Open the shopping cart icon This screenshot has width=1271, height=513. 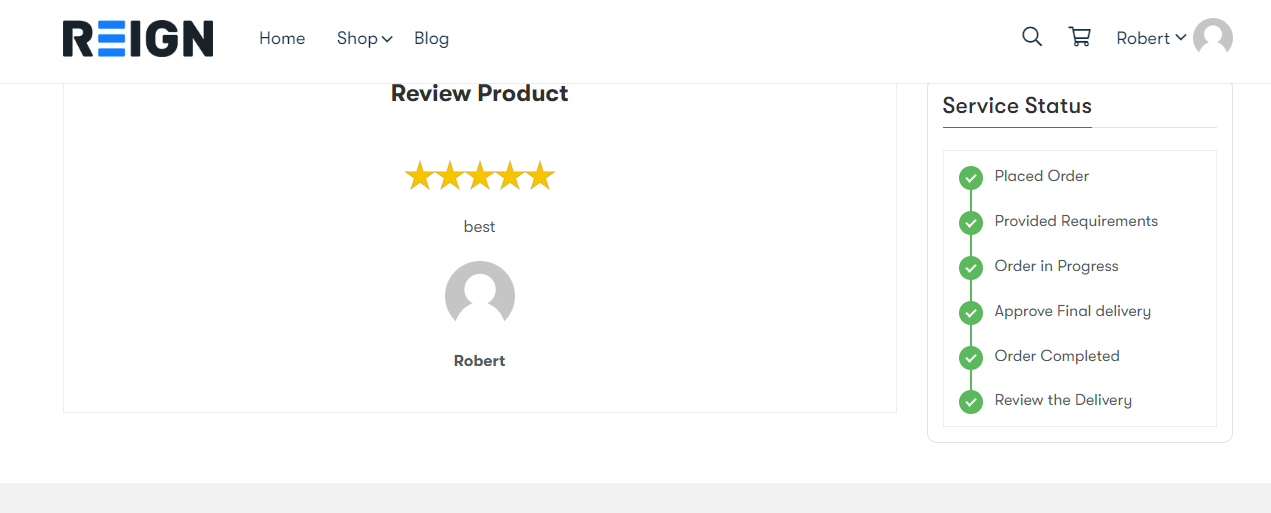[x=1080, y=37]
